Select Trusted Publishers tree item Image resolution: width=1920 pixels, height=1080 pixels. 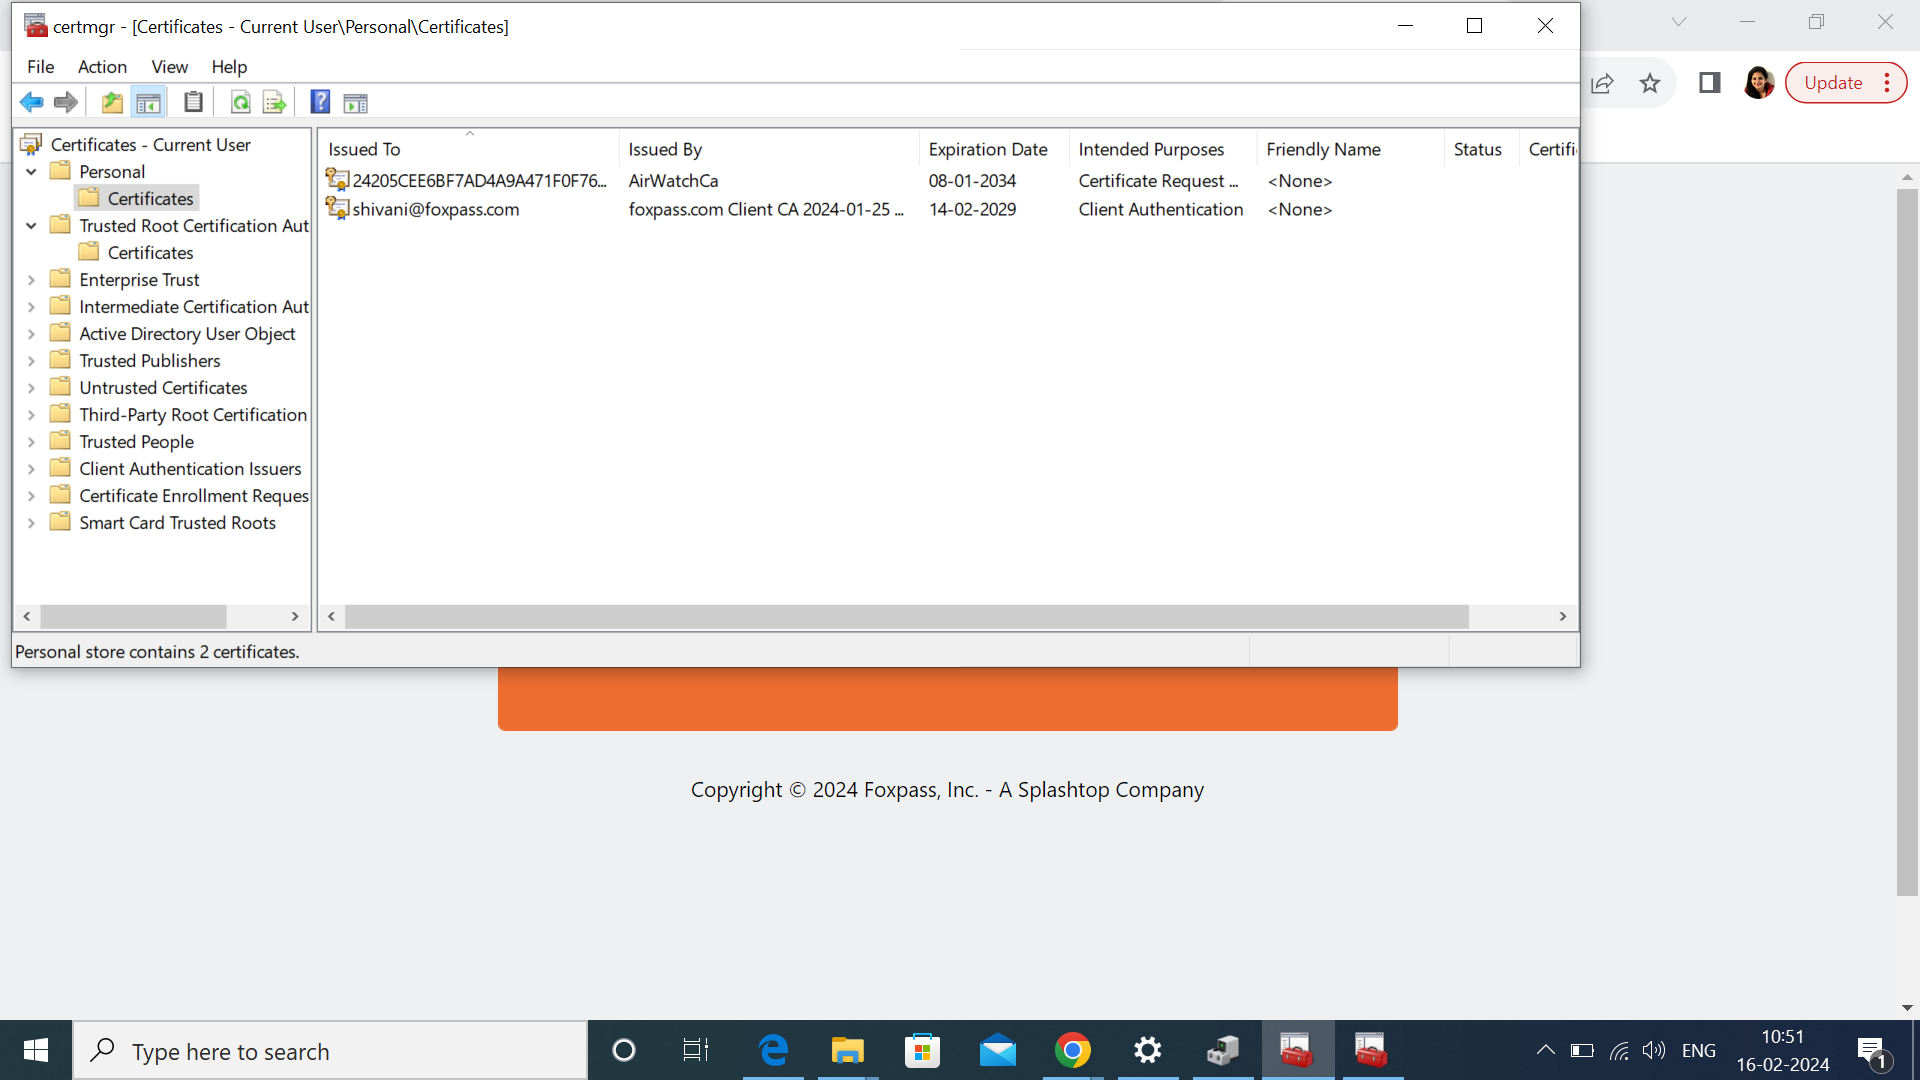click(x=149, y=360)
